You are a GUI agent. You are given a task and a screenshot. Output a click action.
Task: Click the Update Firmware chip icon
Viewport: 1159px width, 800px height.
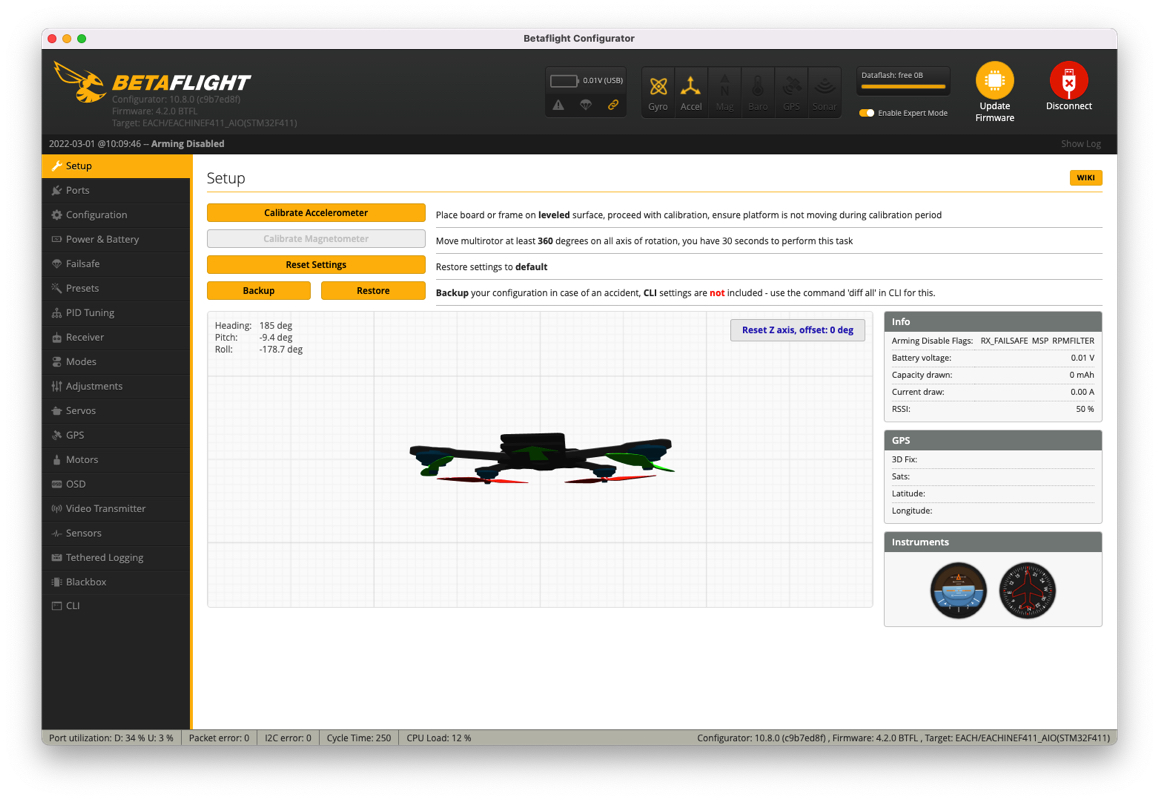(994, 80)
